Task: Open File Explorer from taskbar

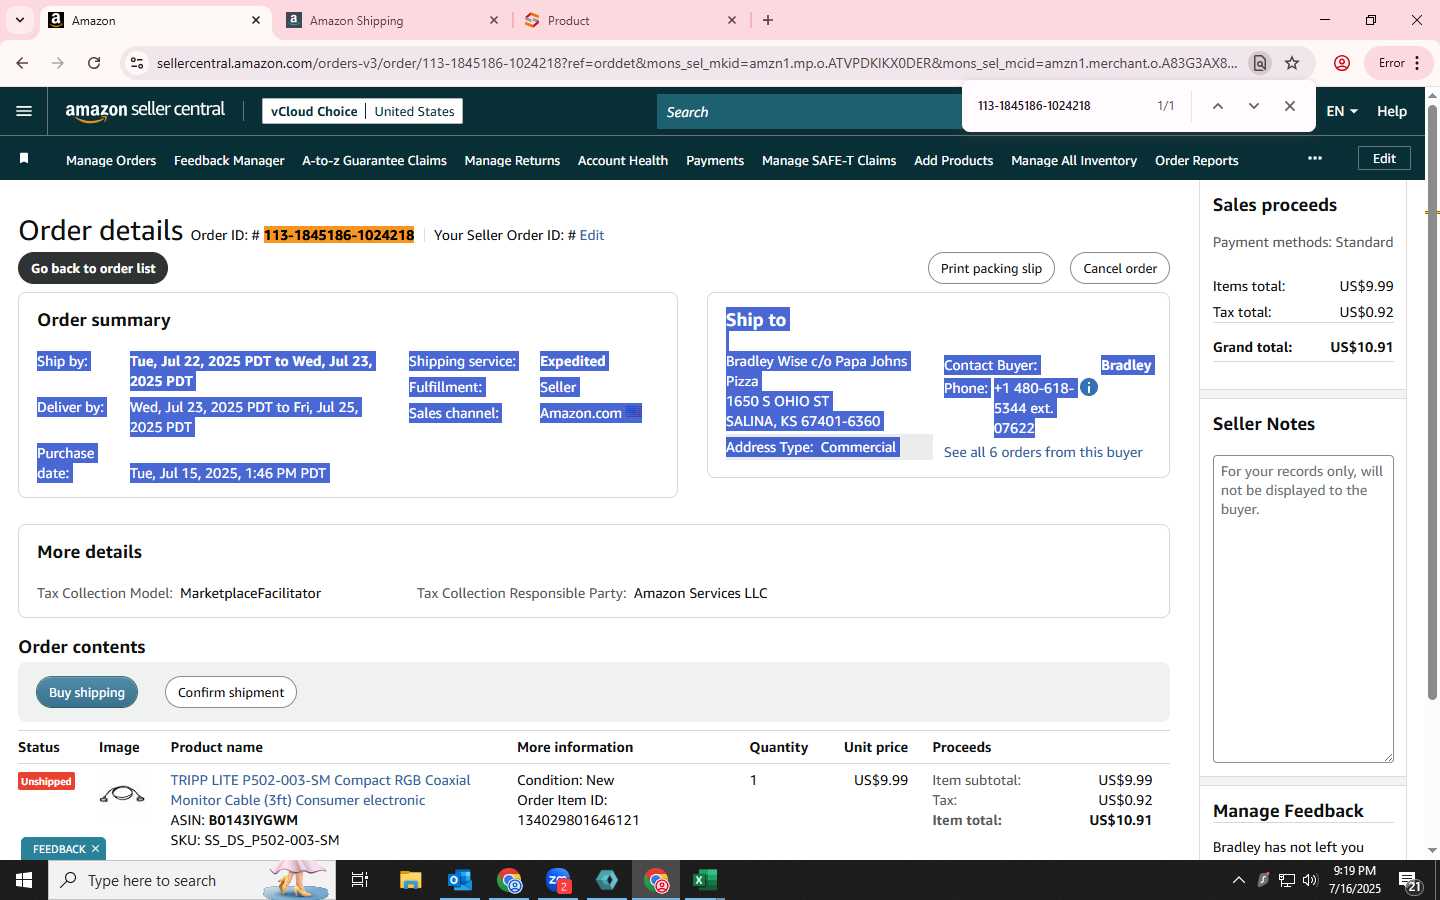Action: (x=411, y=880)
